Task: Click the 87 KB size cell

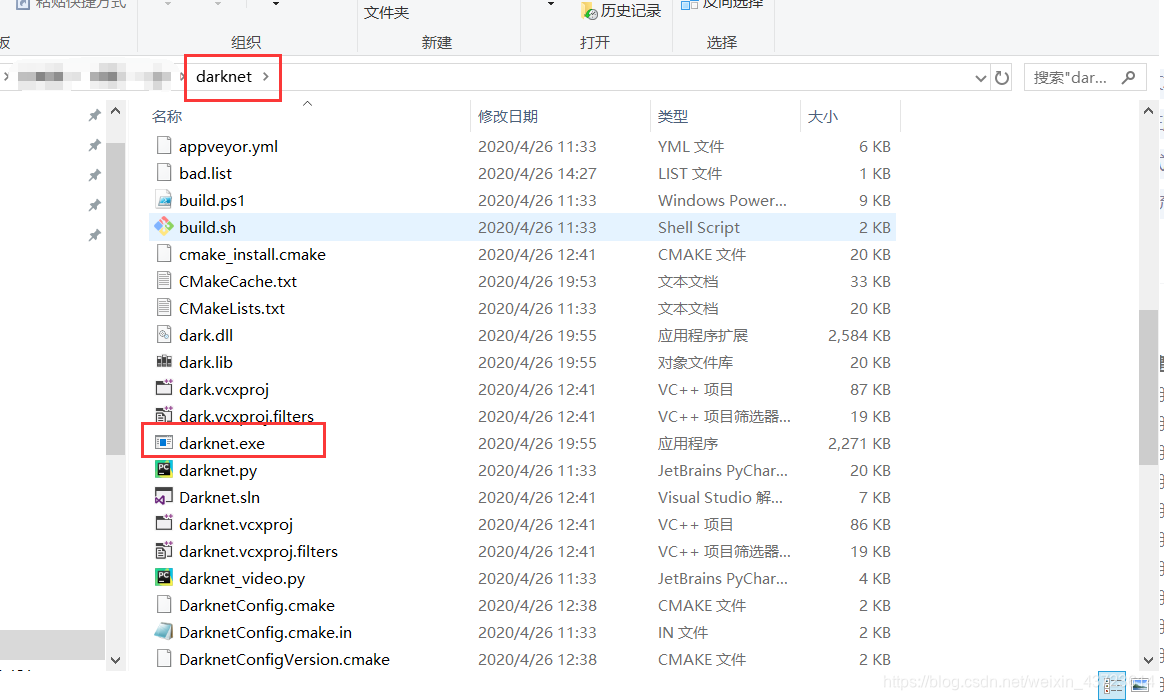Action: pyautogui.click(x=871, y=389)
